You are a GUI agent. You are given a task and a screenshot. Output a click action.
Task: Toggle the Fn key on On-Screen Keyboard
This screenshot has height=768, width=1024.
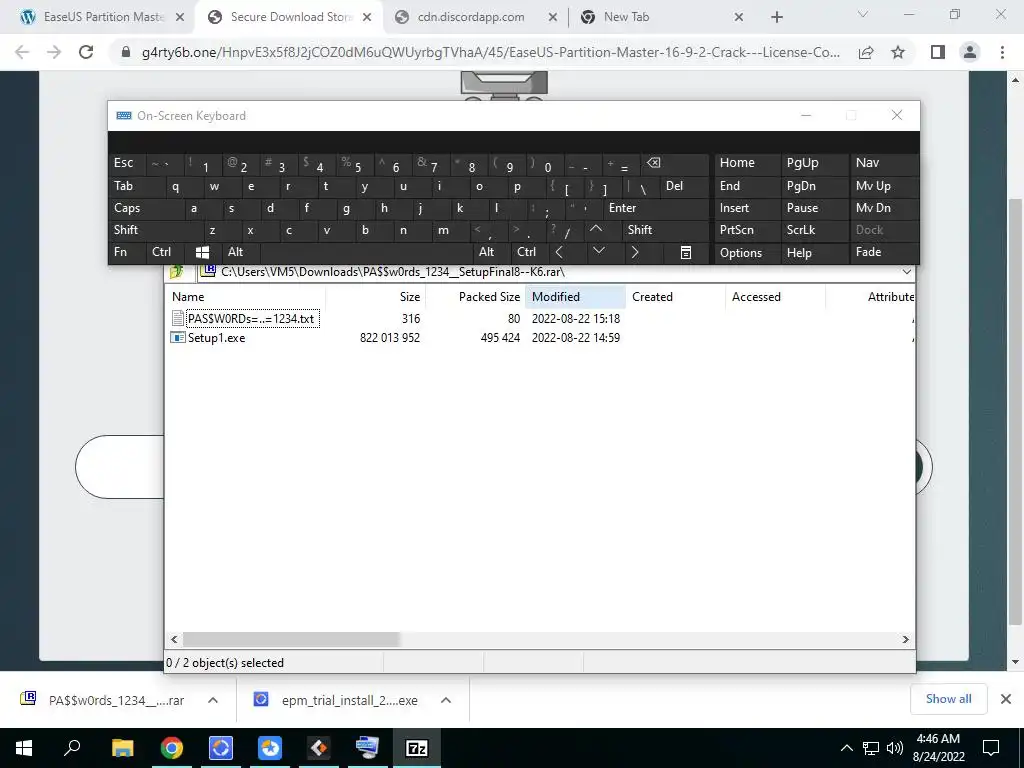click(x=127, y=252)
